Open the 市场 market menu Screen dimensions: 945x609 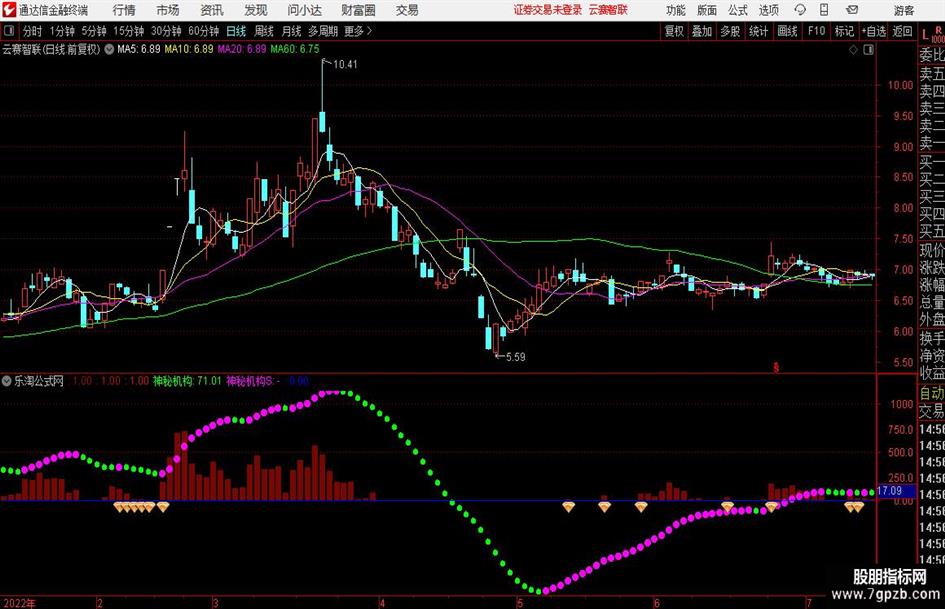coord(168,10)
